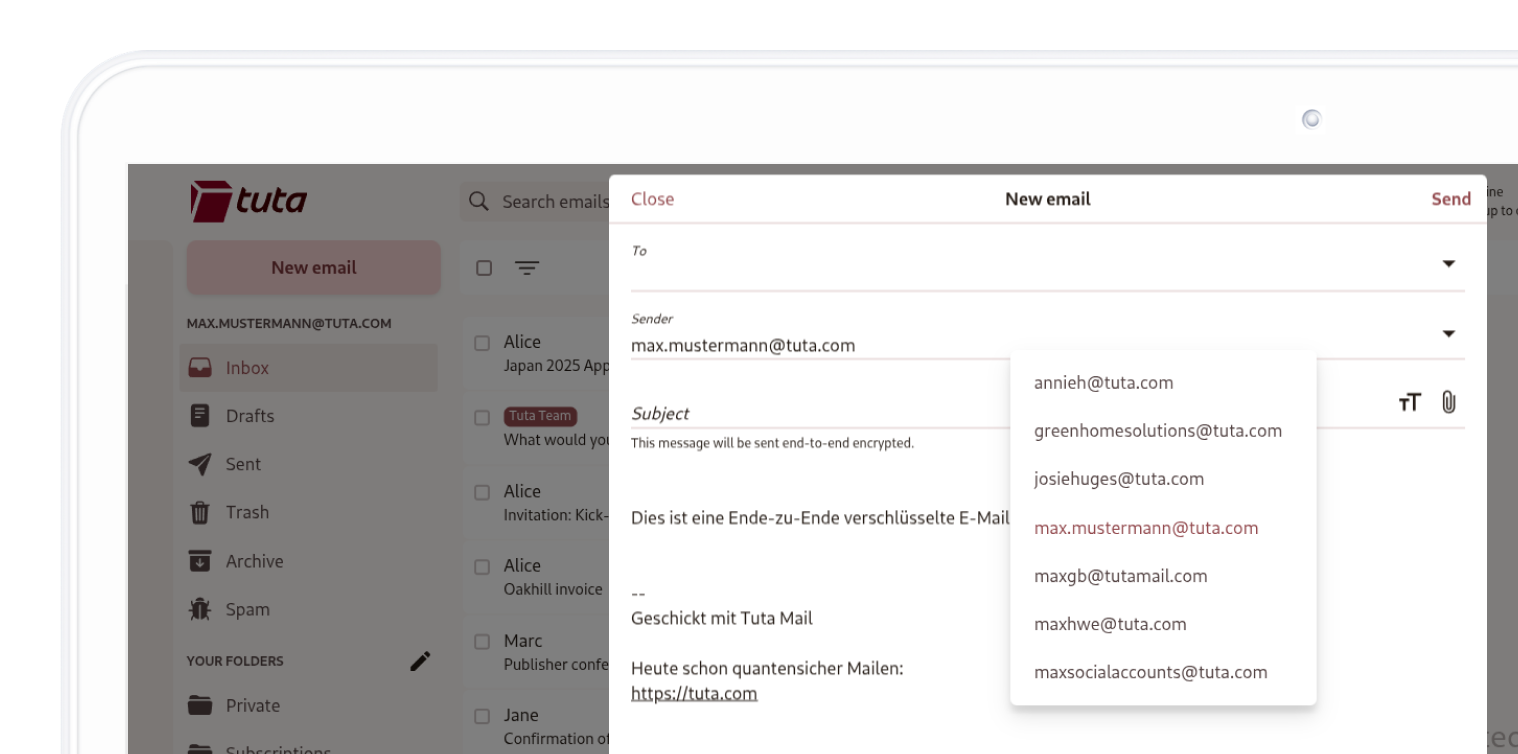
Task: Toggle the text formatting toolbar icon
Action: tap(1410, 402)
